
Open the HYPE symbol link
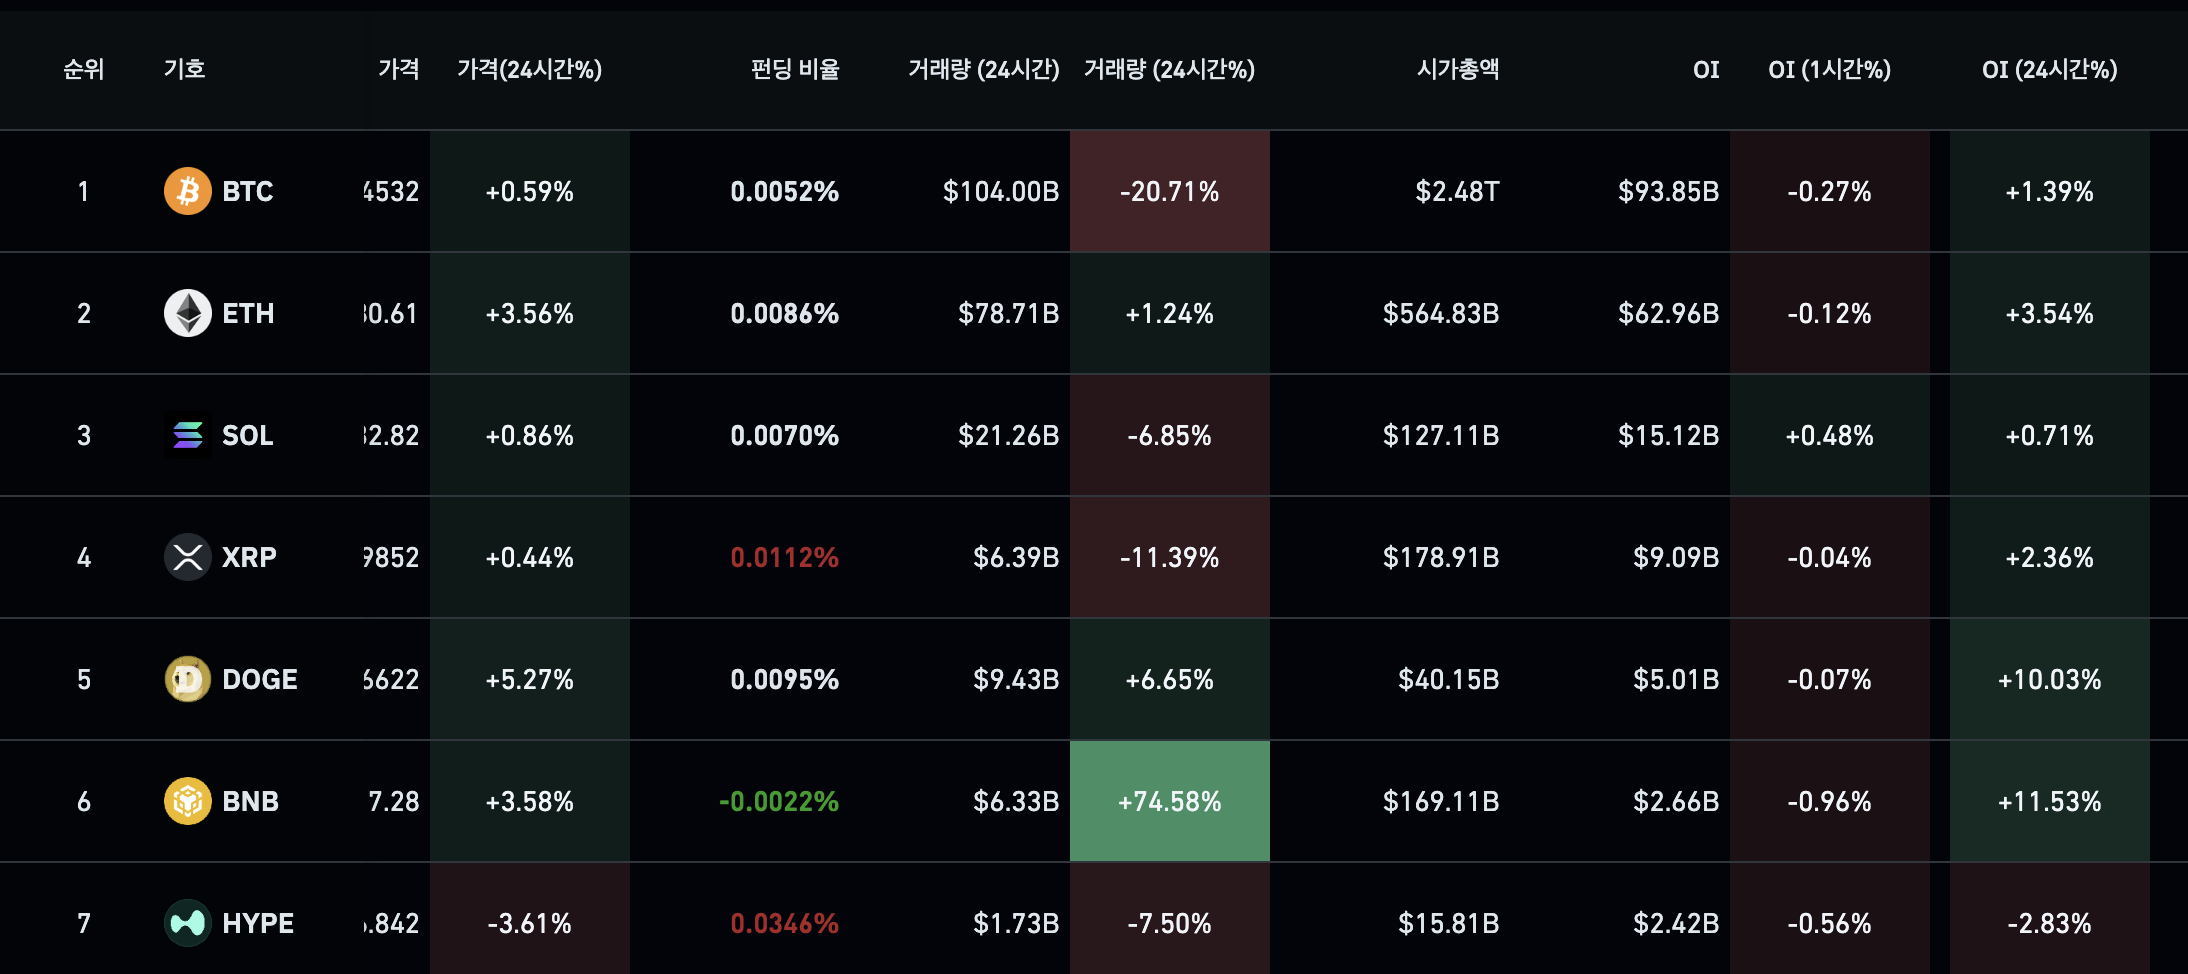[x=257, y=923]
